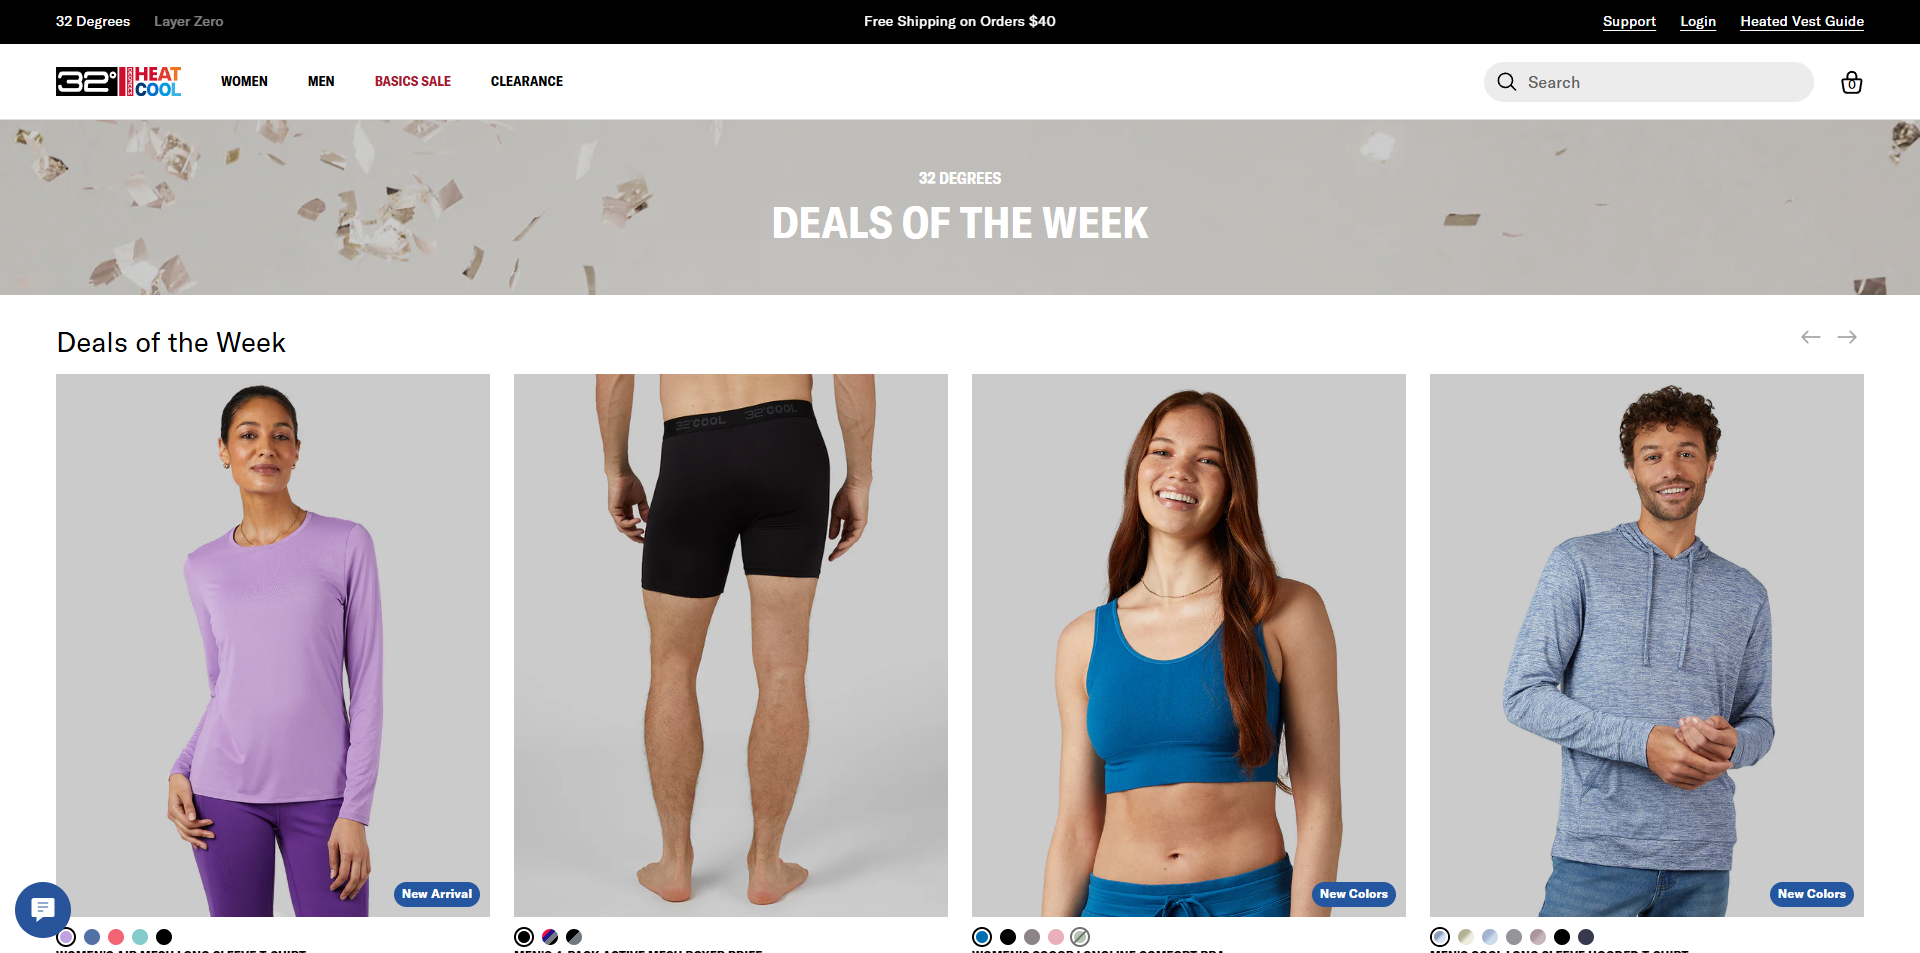Go to BASICS SALE
This screenshot has width=1920, height=953.
(x=413, y=81)
